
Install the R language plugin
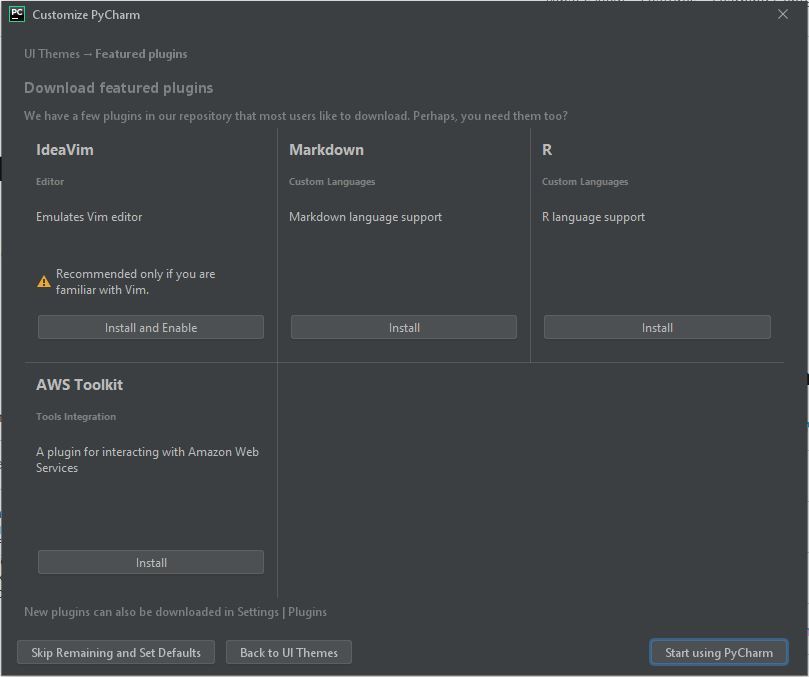[x=657, y=327]
